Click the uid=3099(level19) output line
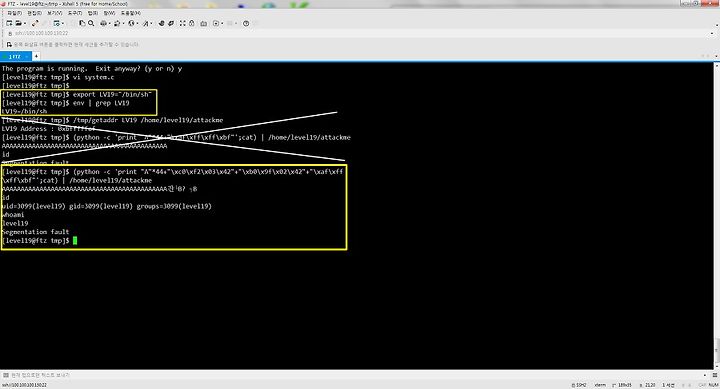This screenshot has width=720, height=389. pos(107,206)
